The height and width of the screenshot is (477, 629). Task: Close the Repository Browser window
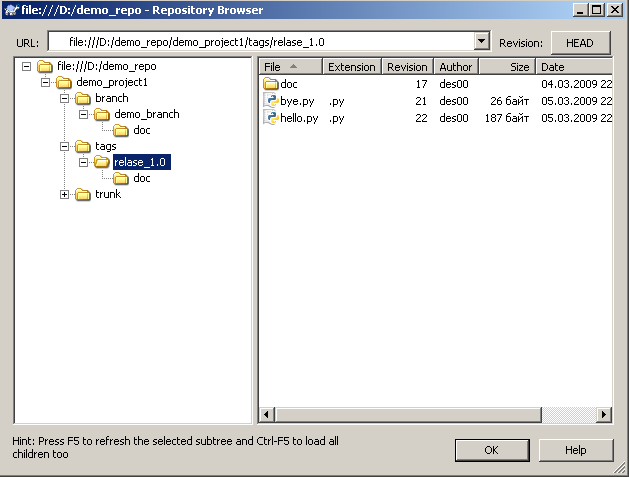pos(615,10)
